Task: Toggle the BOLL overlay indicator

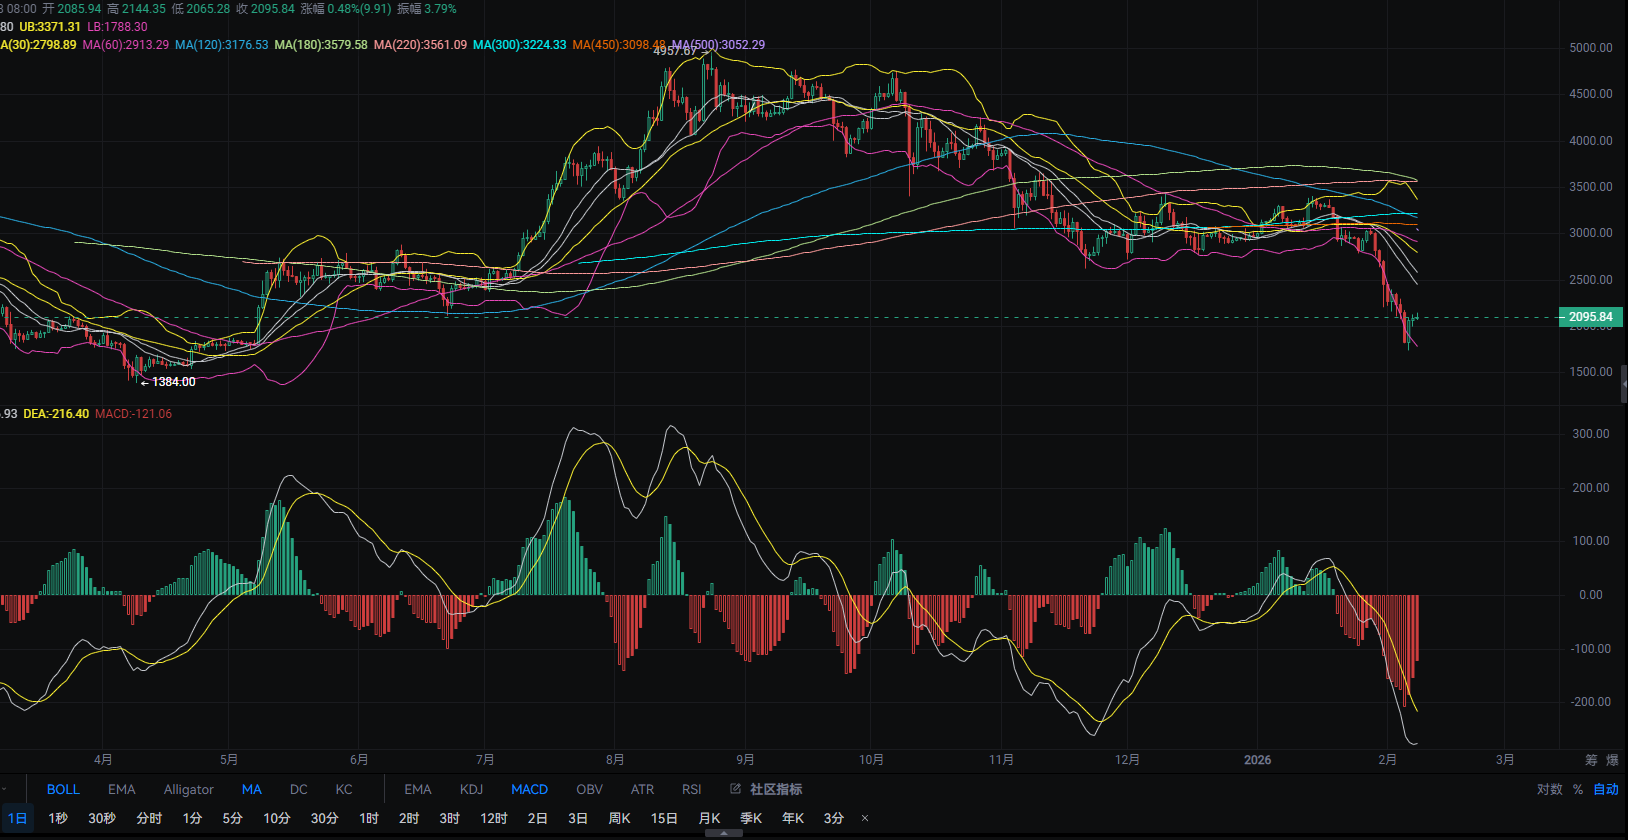Action: [63, 789]
